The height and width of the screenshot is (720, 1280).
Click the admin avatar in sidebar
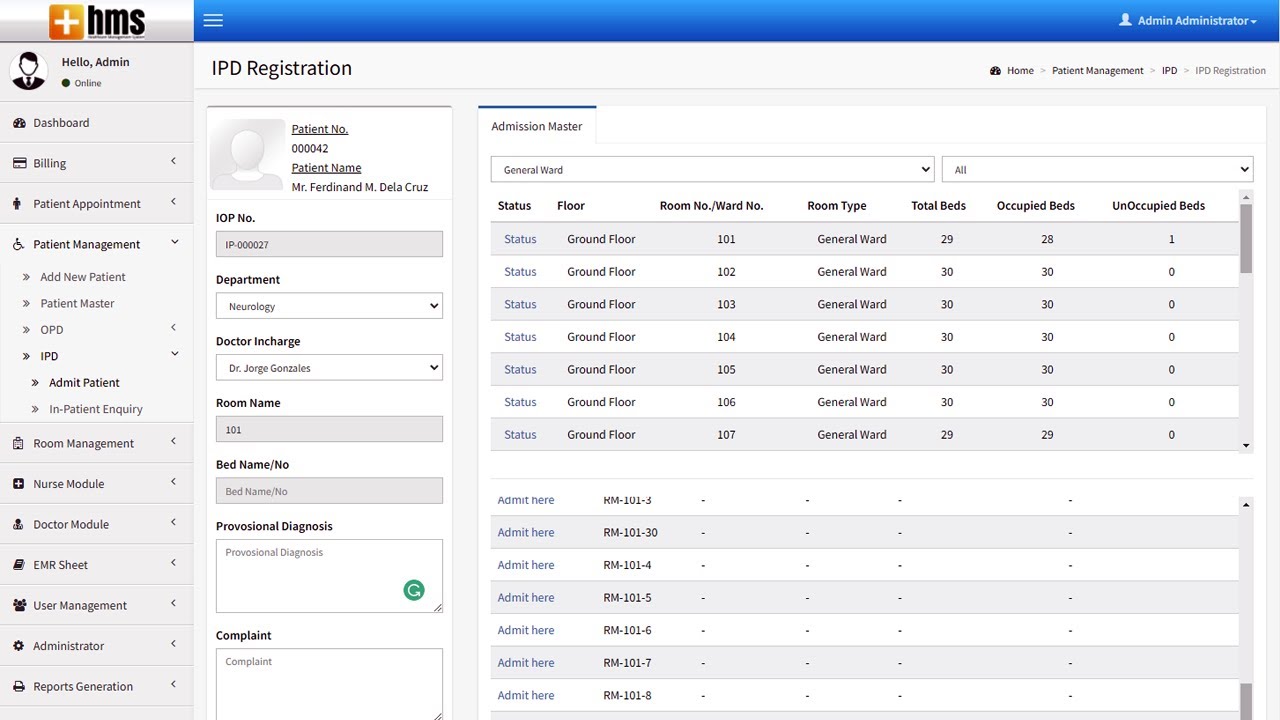coord(28,71)
